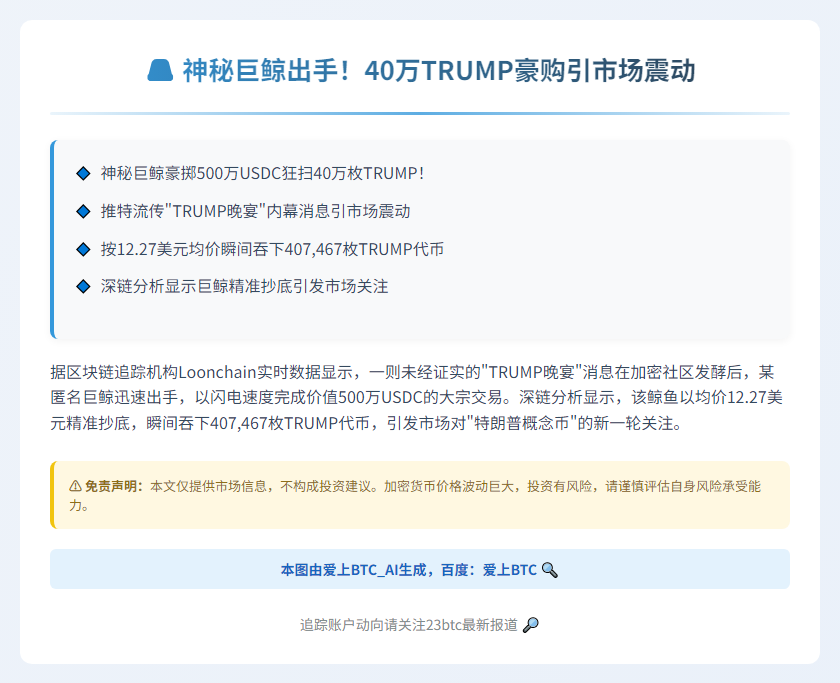This screenshot has height=683, width=840.
Task: Click the warning triangle icon before "免责声明"
Action: [x=76, y=486]
